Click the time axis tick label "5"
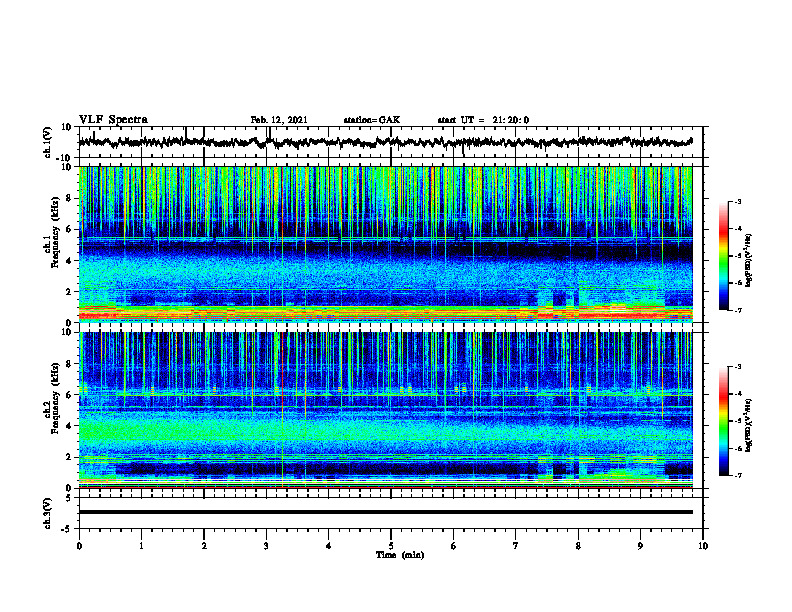The image size is (792, 612). [391, 546]
